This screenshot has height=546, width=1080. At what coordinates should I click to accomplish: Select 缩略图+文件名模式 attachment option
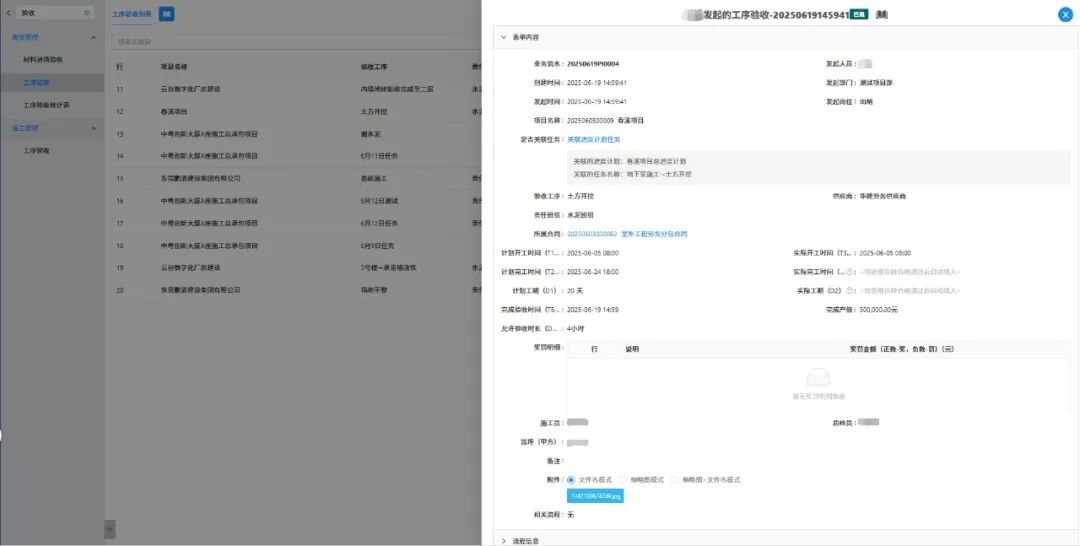coord(675,480)
